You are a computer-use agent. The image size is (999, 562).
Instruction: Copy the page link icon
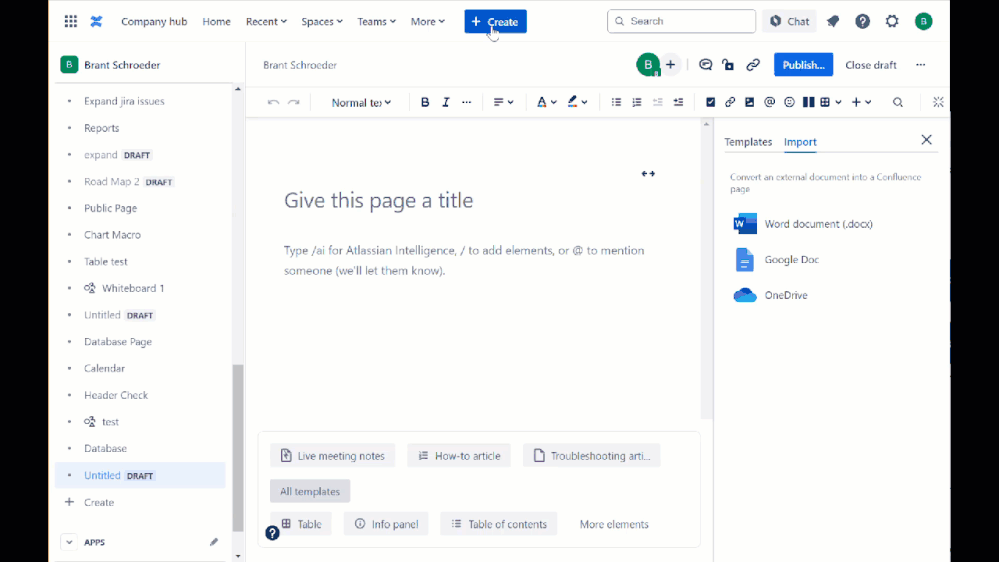point(753,64)
